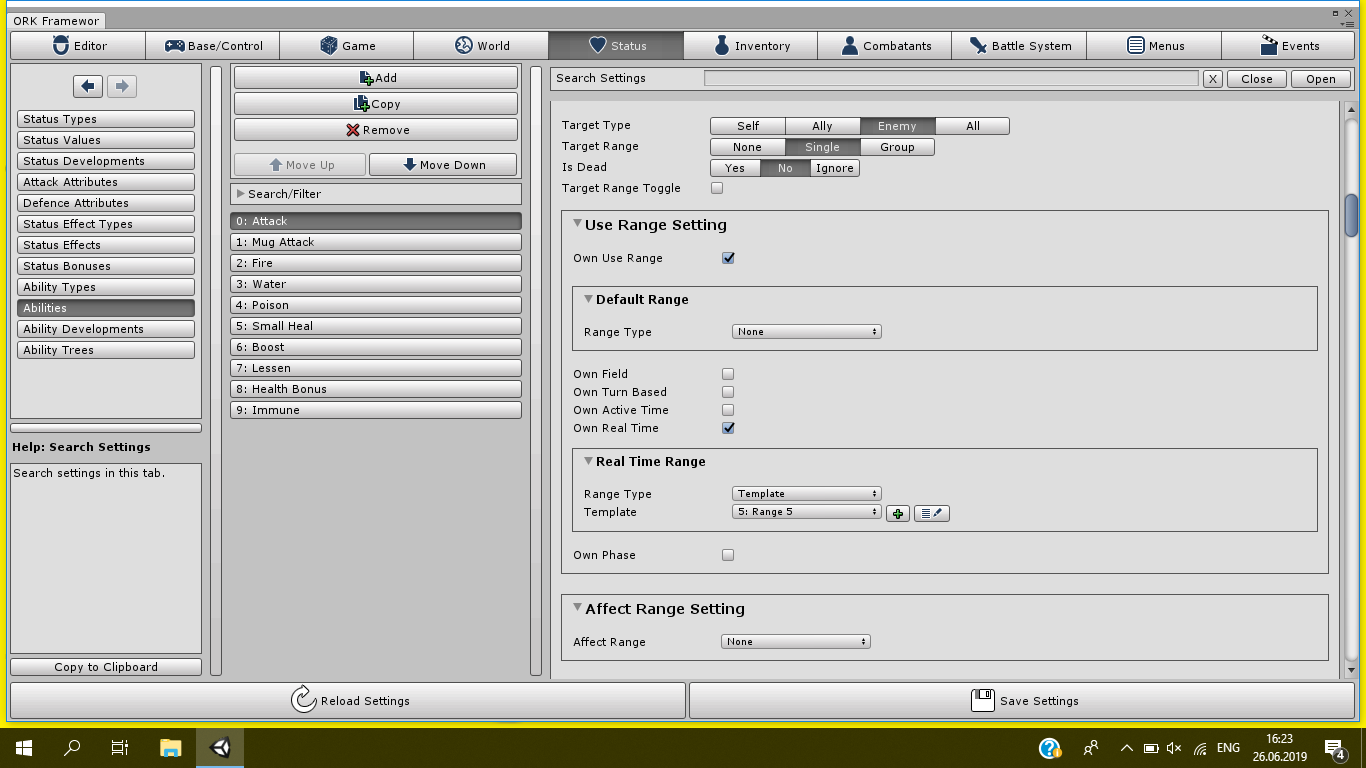Collapse Affect Range Setting section
Image resolution: width=1366 pixels, height=768 pixels.
[x=577, y=608]
